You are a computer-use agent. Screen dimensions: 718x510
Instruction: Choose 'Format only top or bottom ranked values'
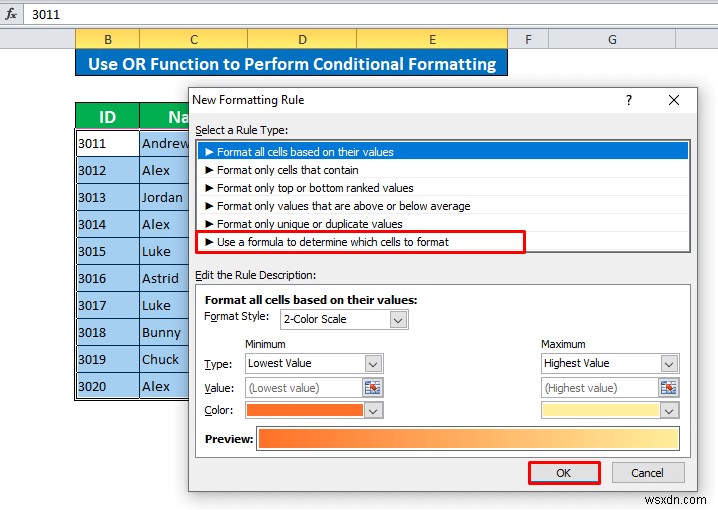click(315, 188)
